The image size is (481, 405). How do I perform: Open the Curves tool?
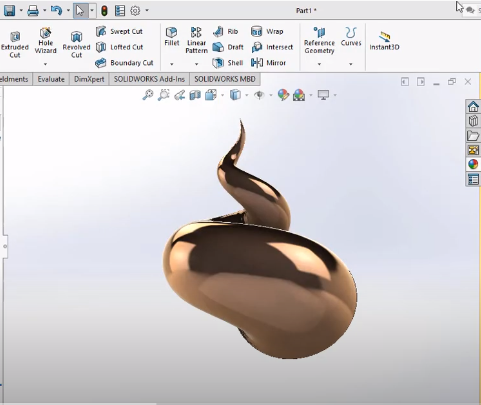point(351,37)
